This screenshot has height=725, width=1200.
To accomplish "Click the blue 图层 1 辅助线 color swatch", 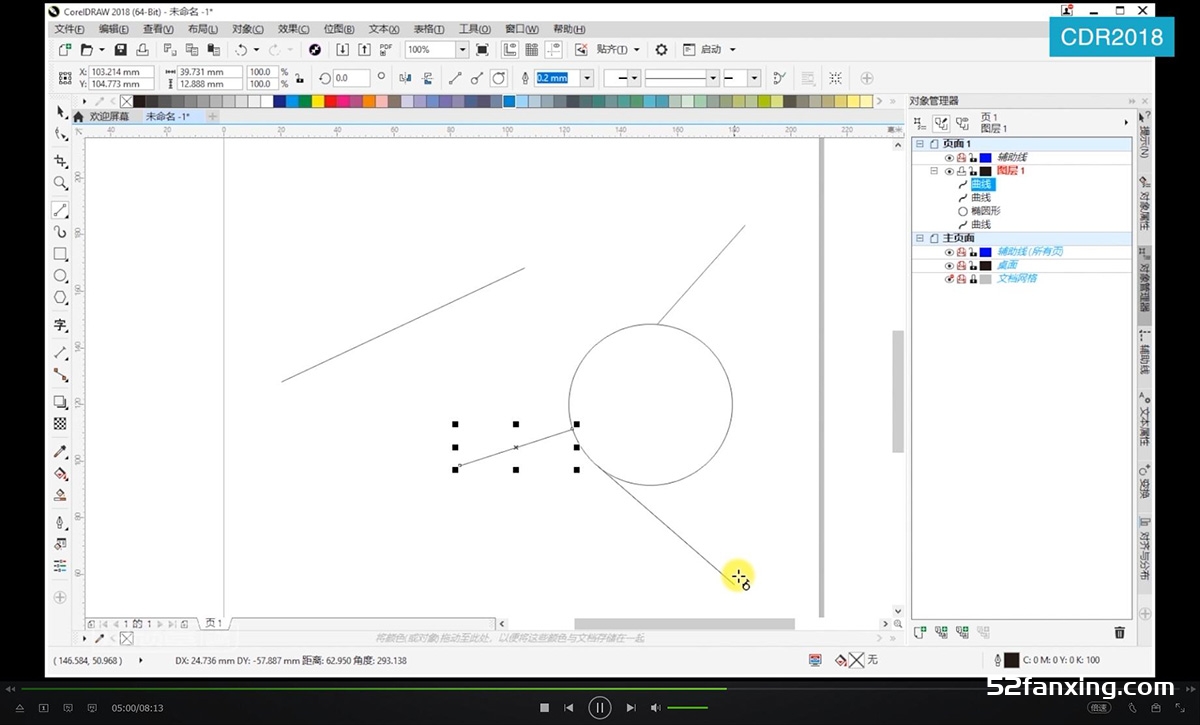I will [985, 158].
